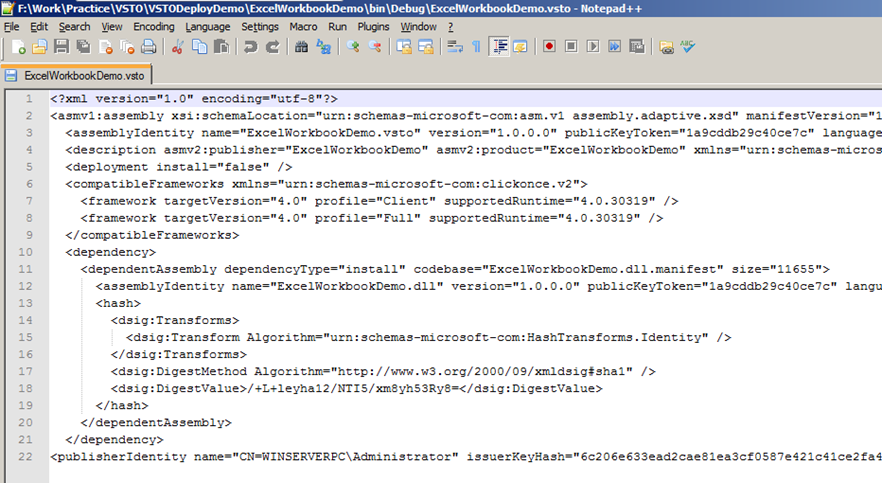Screen dimensions: 882x483
Task: Click size="11655" on line 11
Action: point(777,269)
